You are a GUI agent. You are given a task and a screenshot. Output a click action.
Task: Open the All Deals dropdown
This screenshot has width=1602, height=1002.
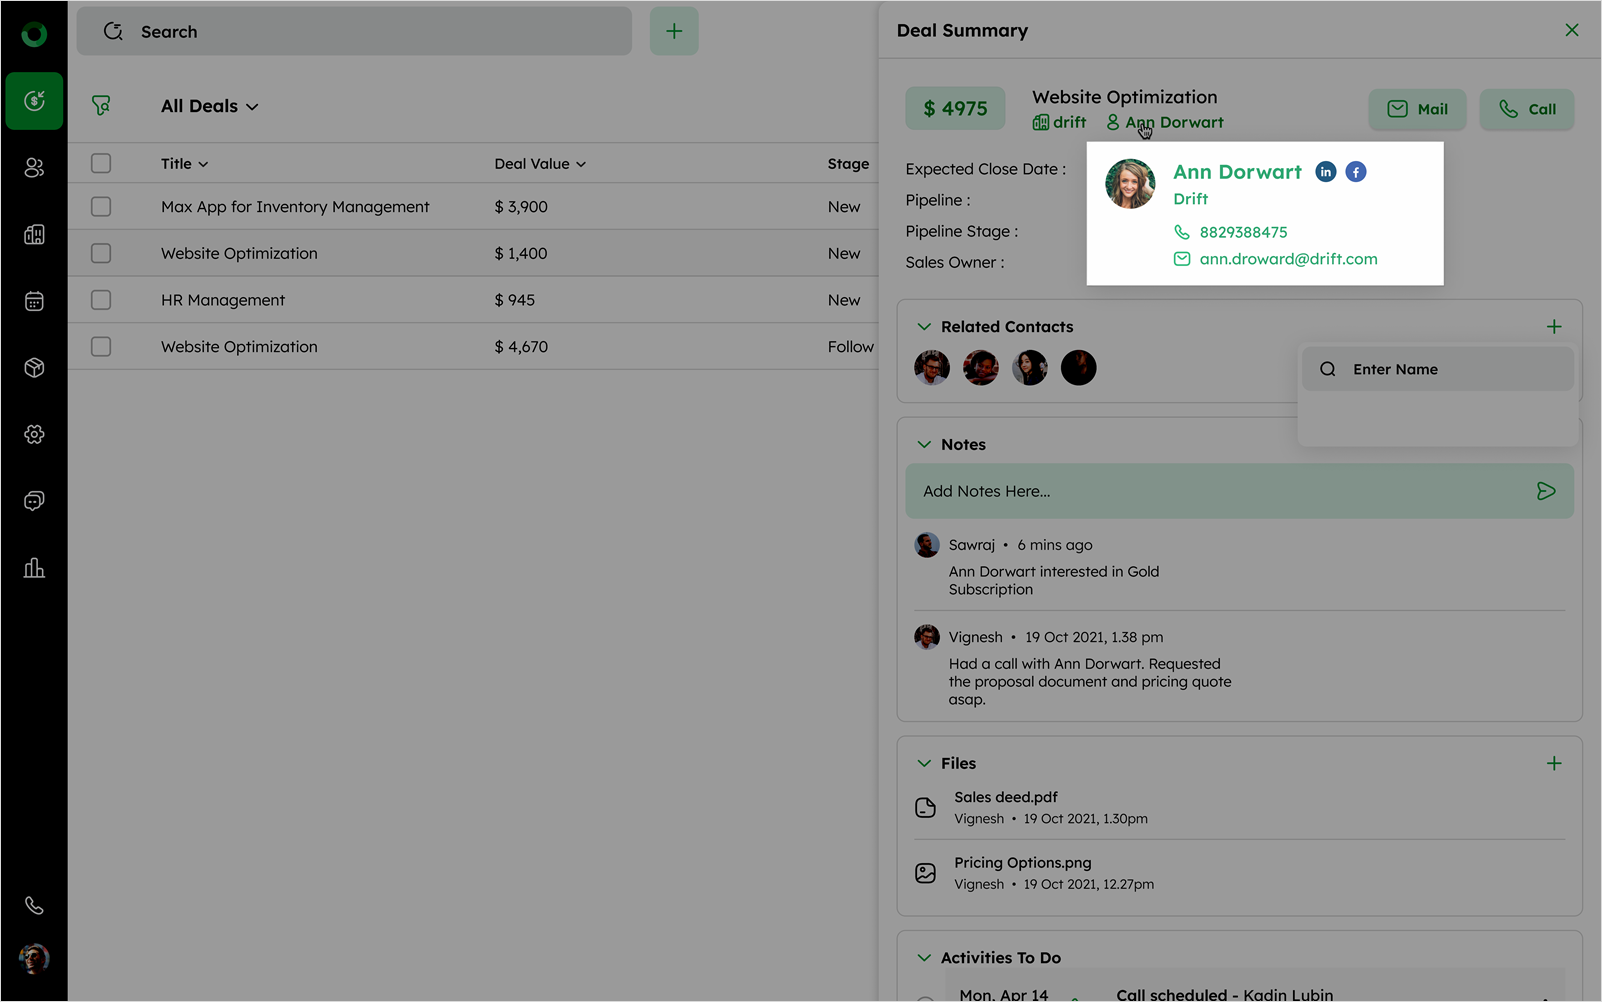[x=209, y=106]
